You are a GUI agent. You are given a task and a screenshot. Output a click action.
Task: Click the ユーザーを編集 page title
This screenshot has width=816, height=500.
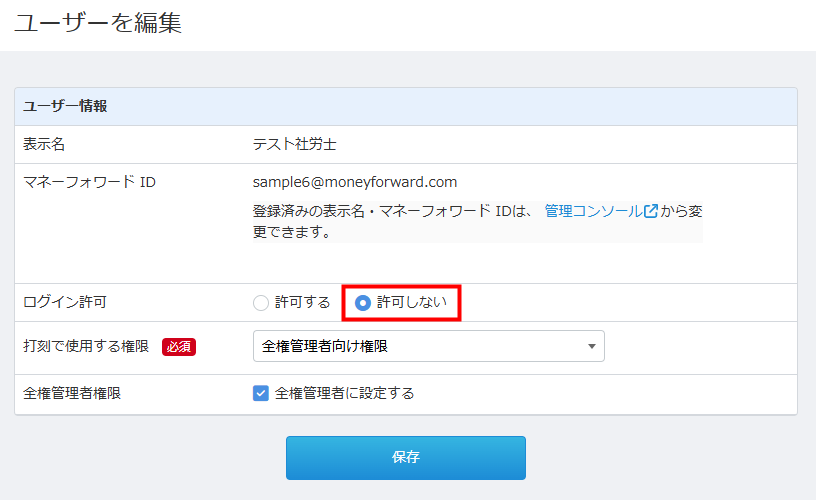pos(98,24)
